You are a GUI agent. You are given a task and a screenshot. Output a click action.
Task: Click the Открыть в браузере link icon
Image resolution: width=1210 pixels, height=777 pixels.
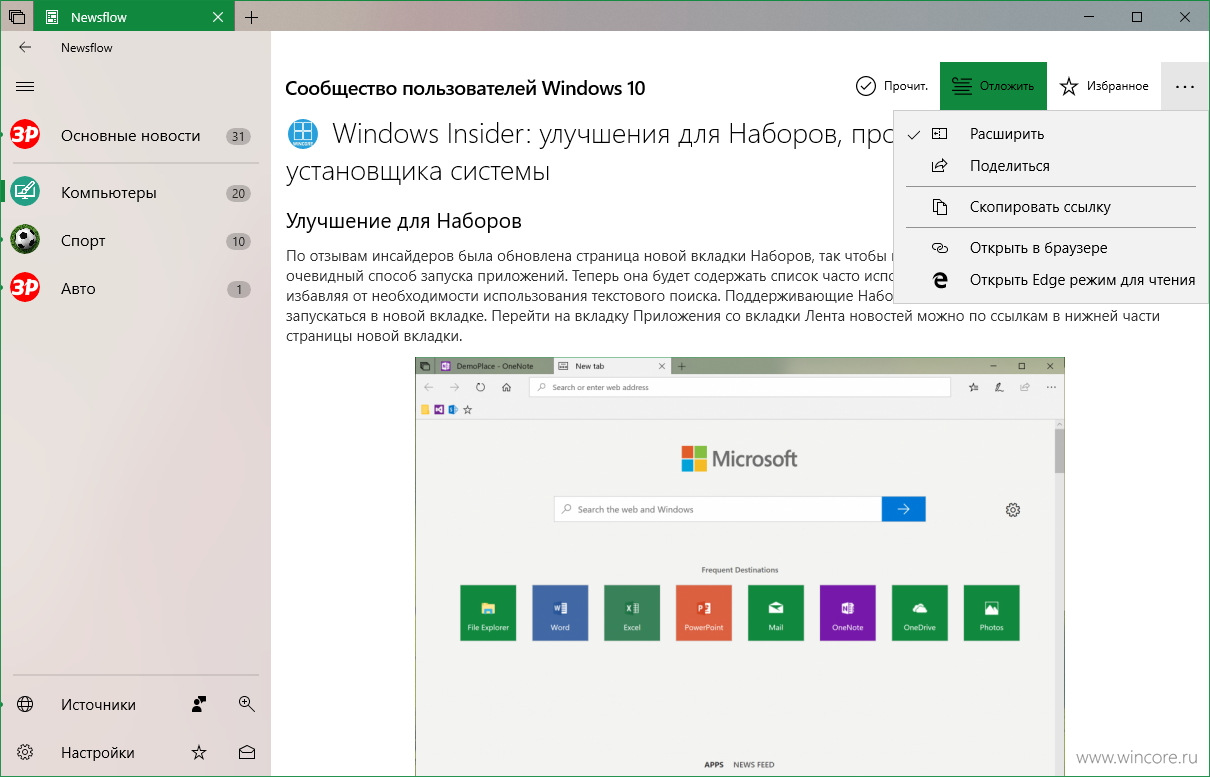pyautogui.click(x=939, y=248)
